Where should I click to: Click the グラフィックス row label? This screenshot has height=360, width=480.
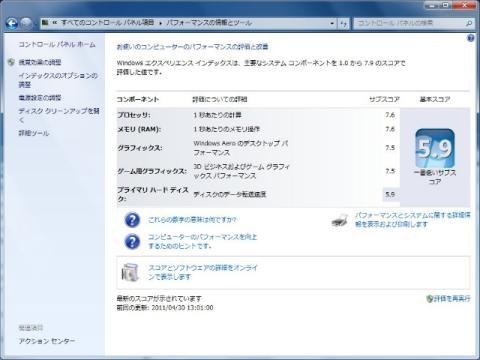point(140,148)
